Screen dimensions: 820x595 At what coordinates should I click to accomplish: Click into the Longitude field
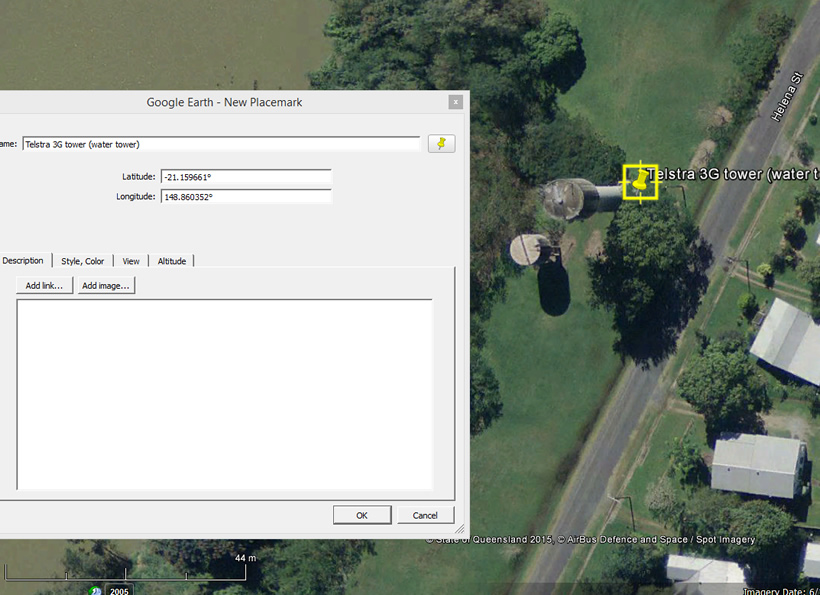246,197
